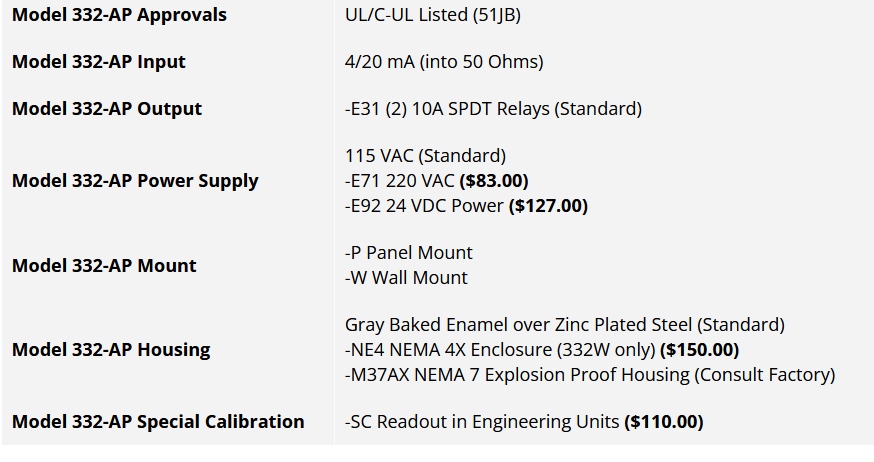Click the -E71 220 VAC option
This screenshot has height=462, width=874.
pos(400,181)
